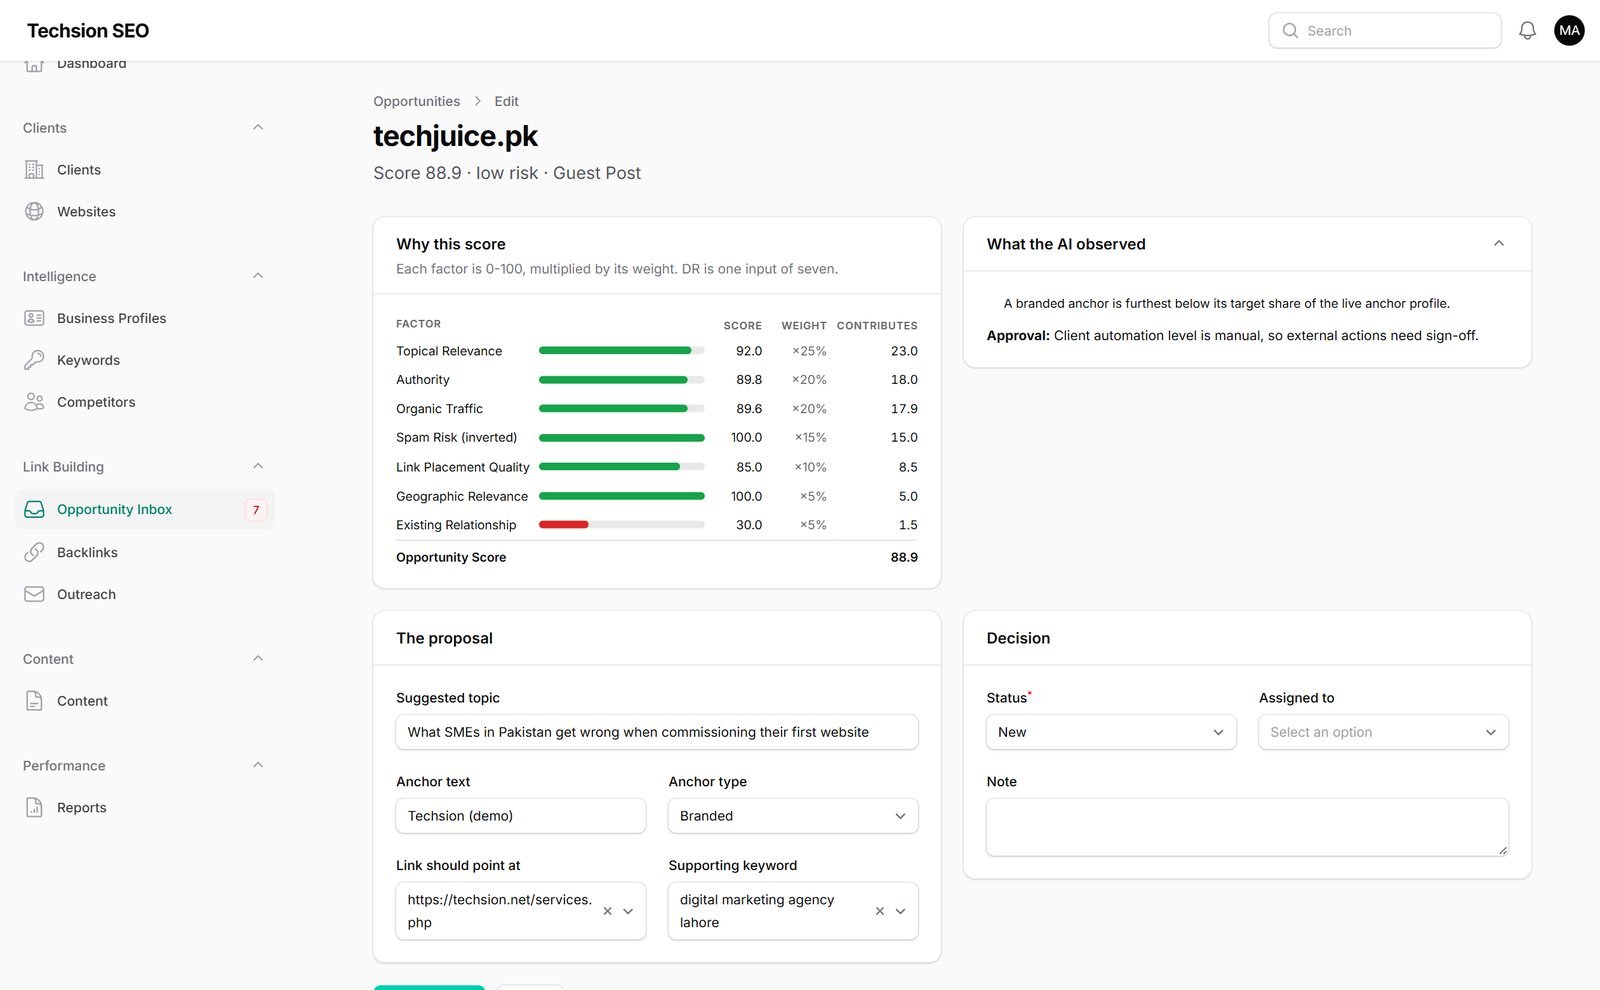The height and width of the screenshot is (990, 1600).
Task: Open Outreach from the sidebar
Action: 145,594
